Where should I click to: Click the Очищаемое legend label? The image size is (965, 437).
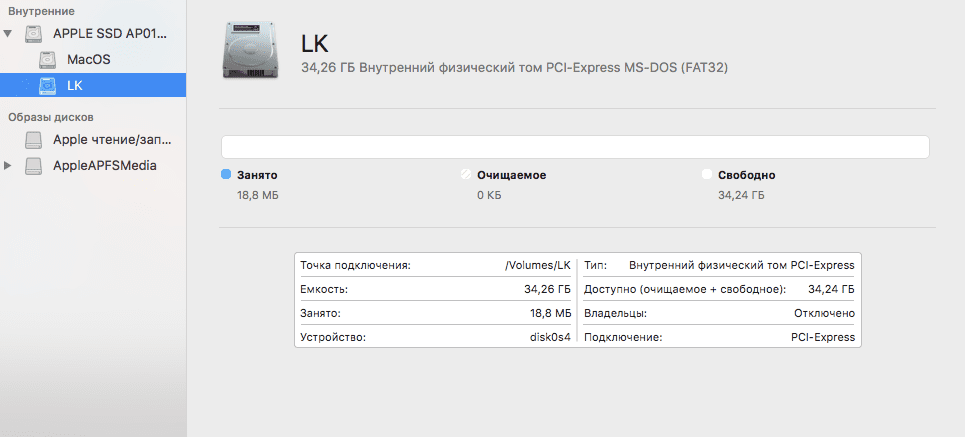pyautogui.click(x=511, y=175)
